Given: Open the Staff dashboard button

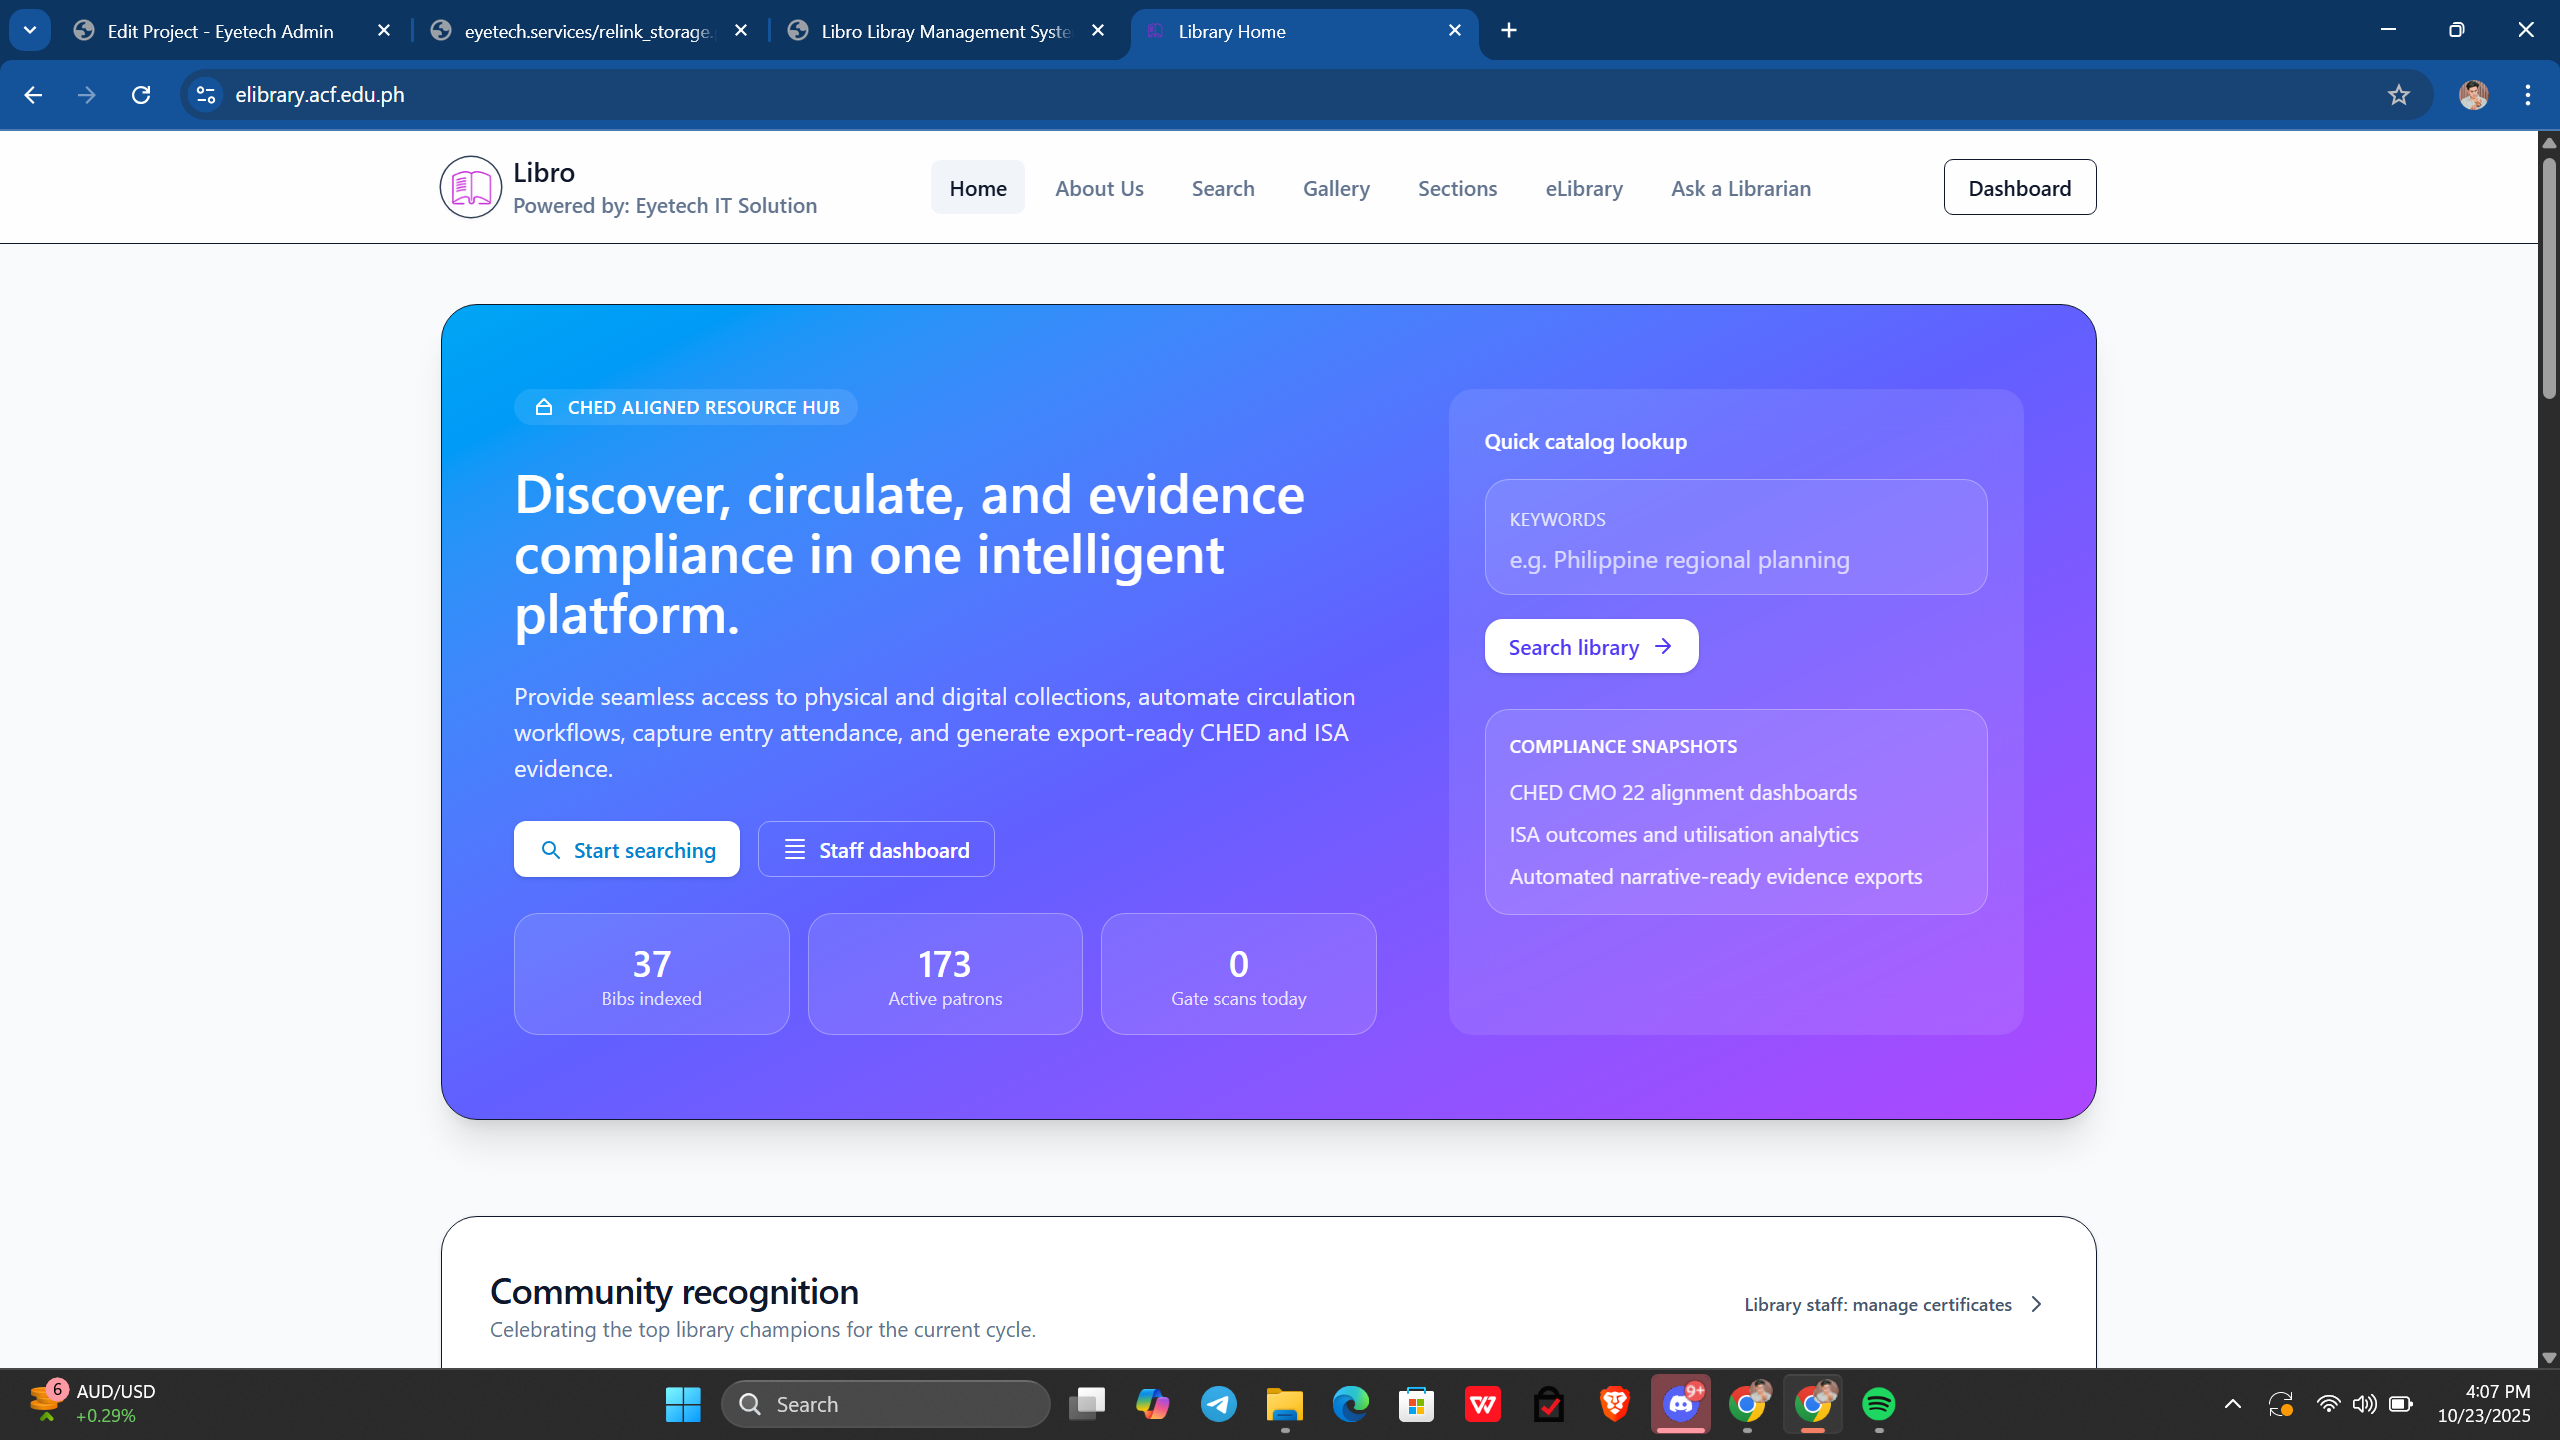Looking at the screenshot, I should tap(876, 849).
